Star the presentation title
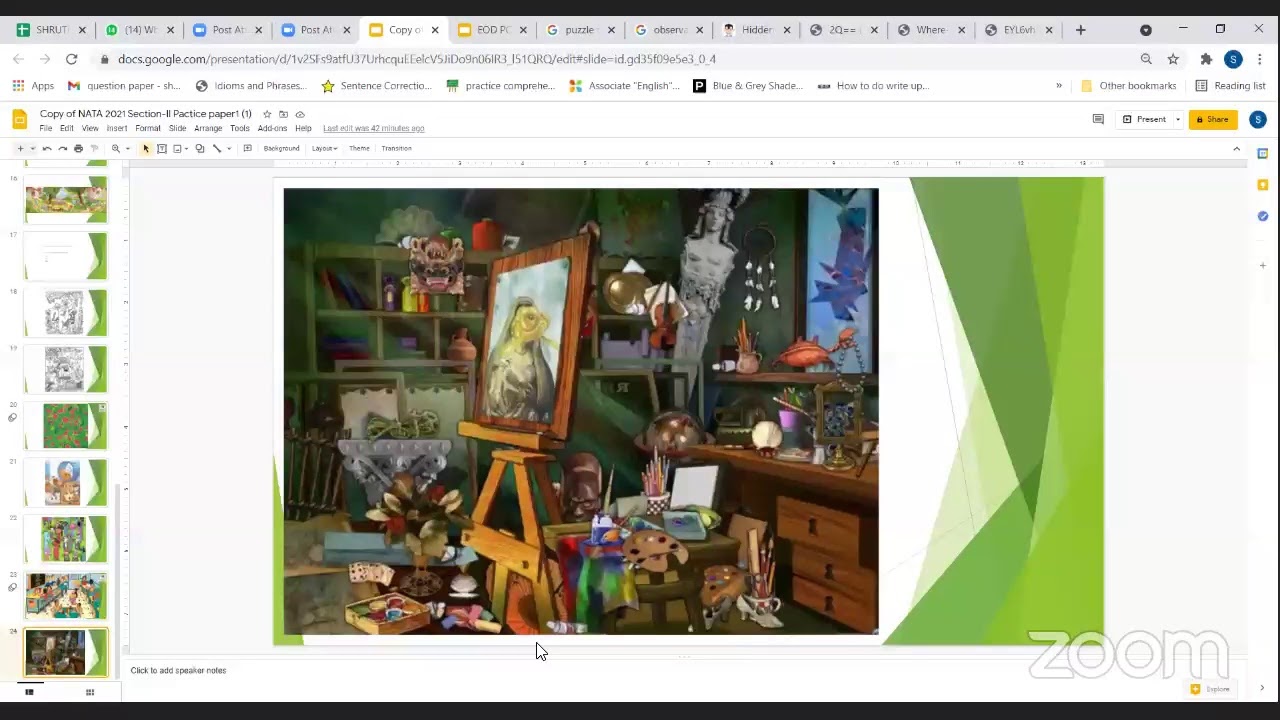 [267, 114]
